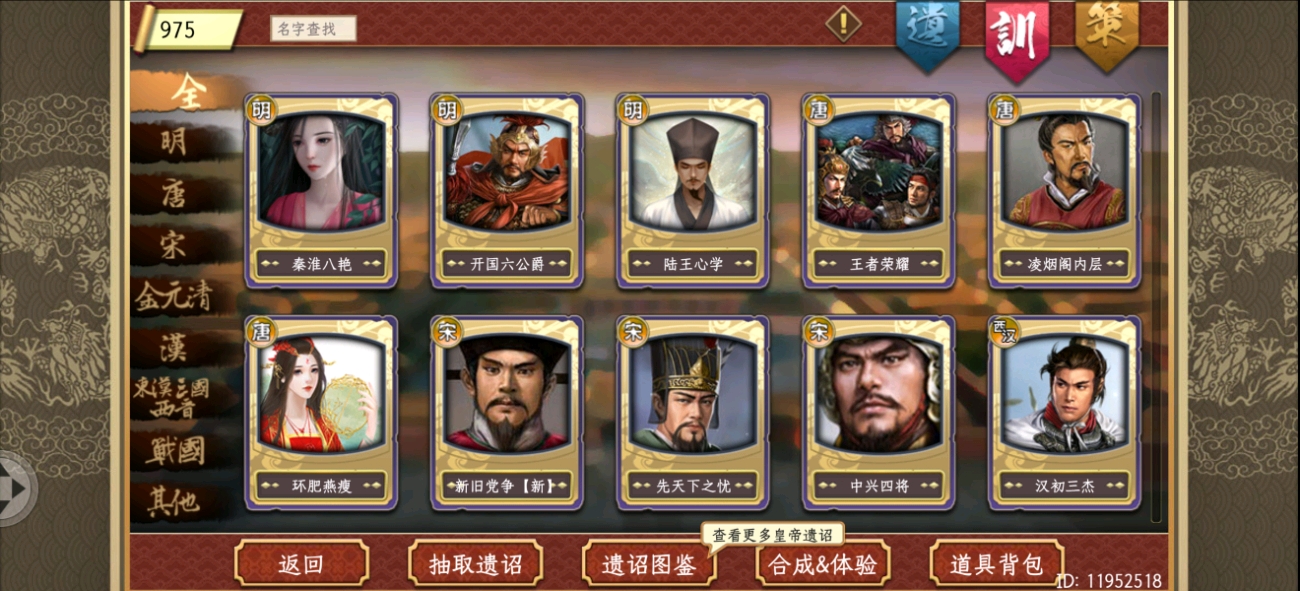The width and height of the screenshot is (1300, 591).
Task: Filter by 明 dynasty tab
Action: (173, 143)
